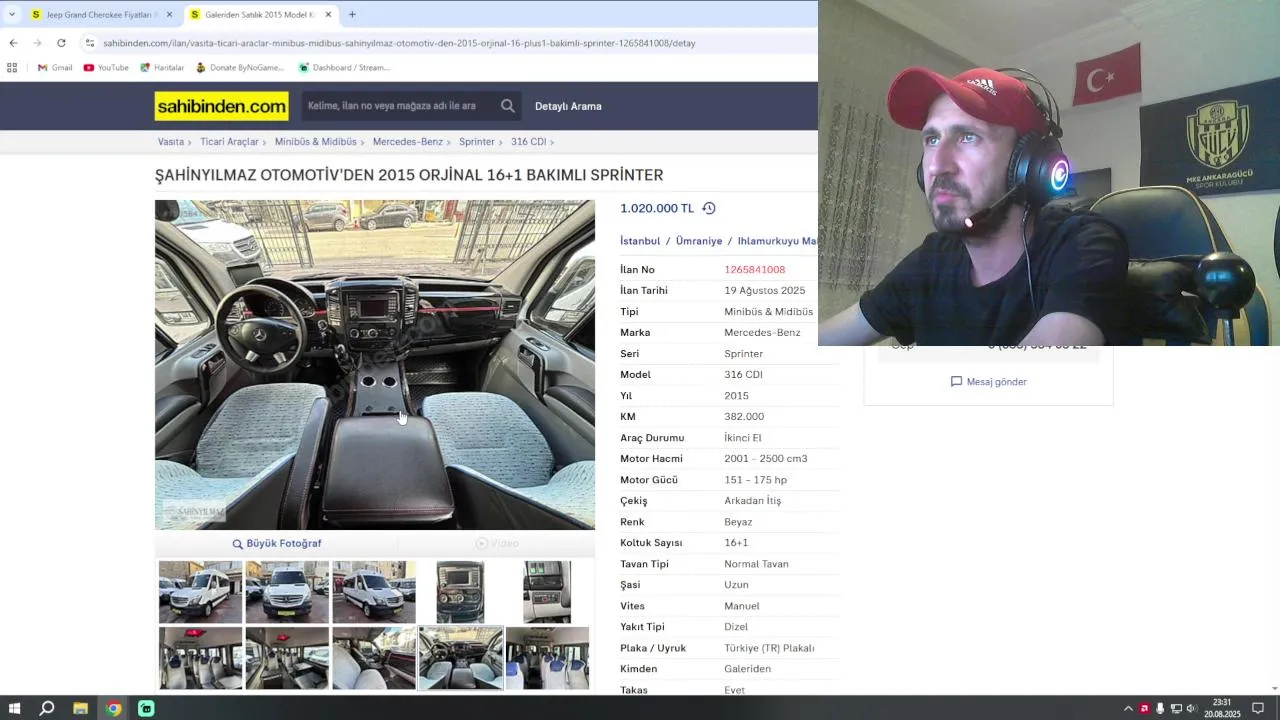
Task: Click Büyük Fotoğraf button
Action: pyautogui.click(x=277, y=543)
